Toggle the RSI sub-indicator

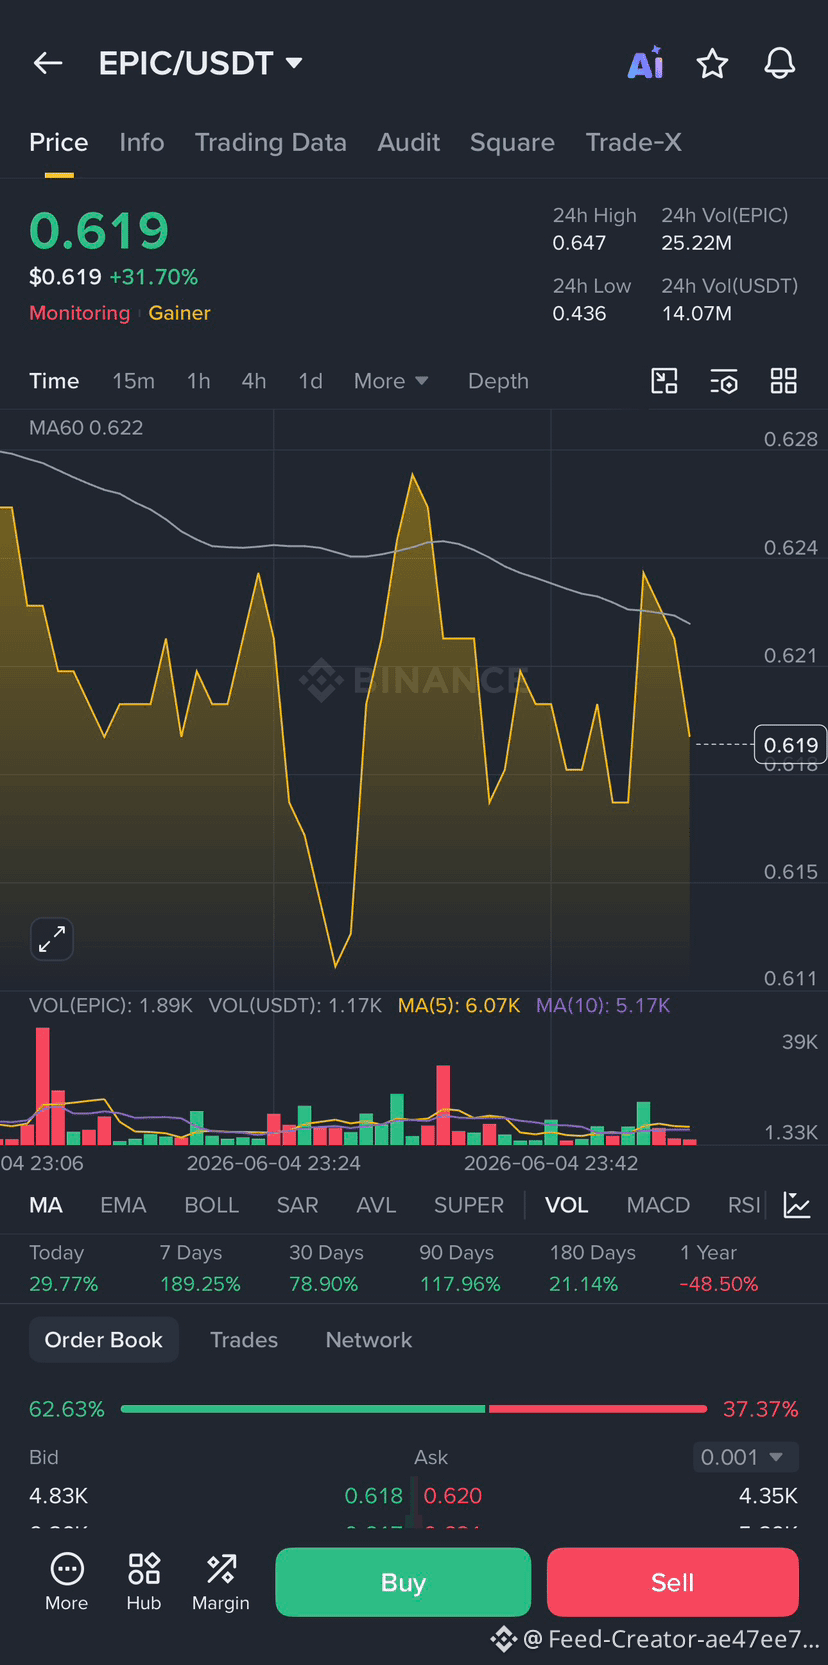[x=744, y=1205]
